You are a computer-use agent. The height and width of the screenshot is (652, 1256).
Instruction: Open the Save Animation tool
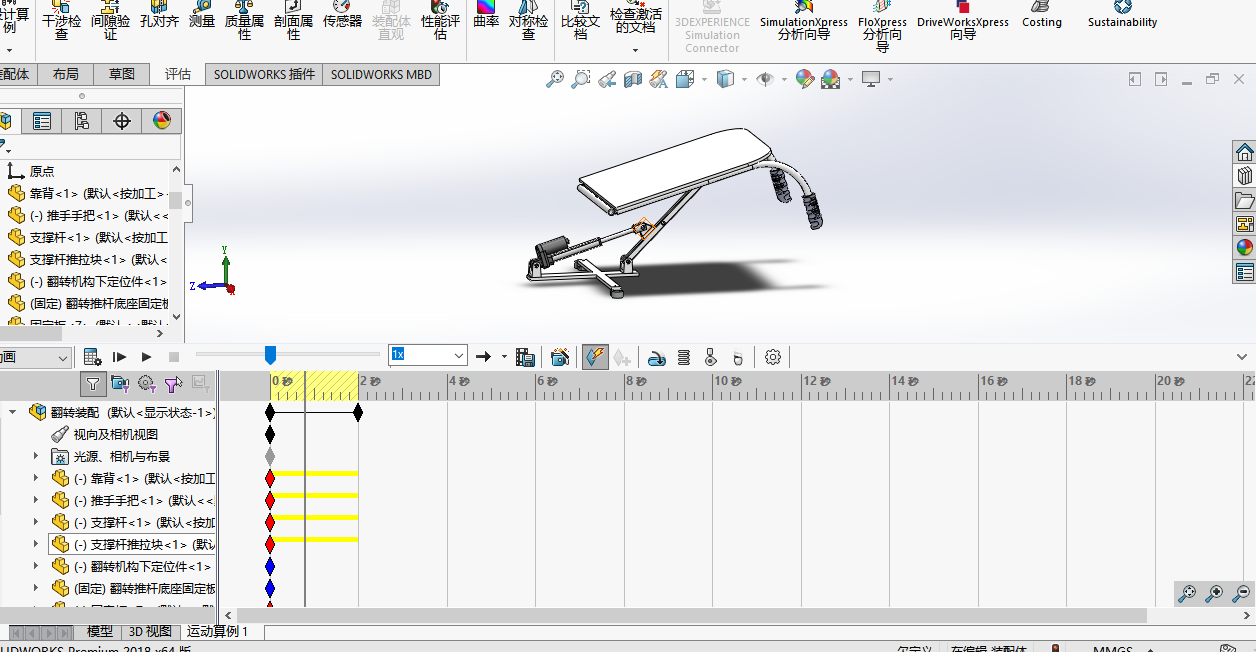pyautogui.click(x=525, y=357)
